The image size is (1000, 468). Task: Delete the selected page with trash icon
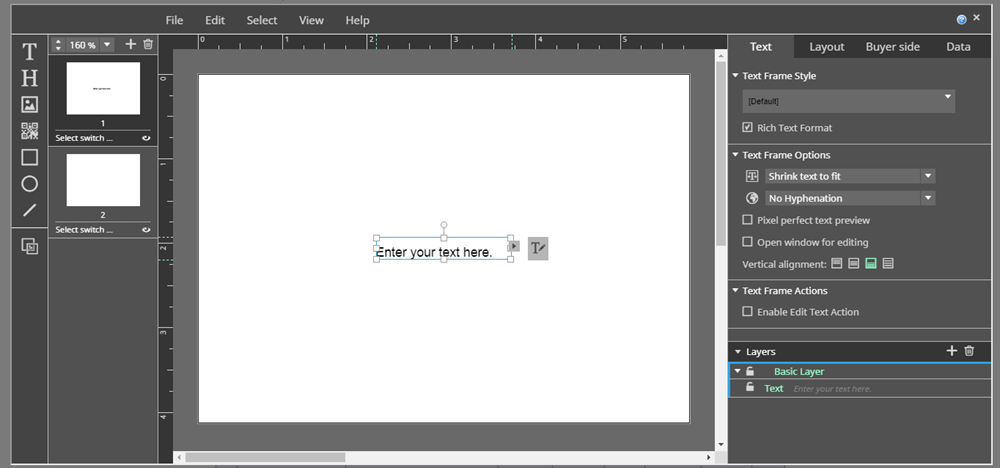coord(148,45)
